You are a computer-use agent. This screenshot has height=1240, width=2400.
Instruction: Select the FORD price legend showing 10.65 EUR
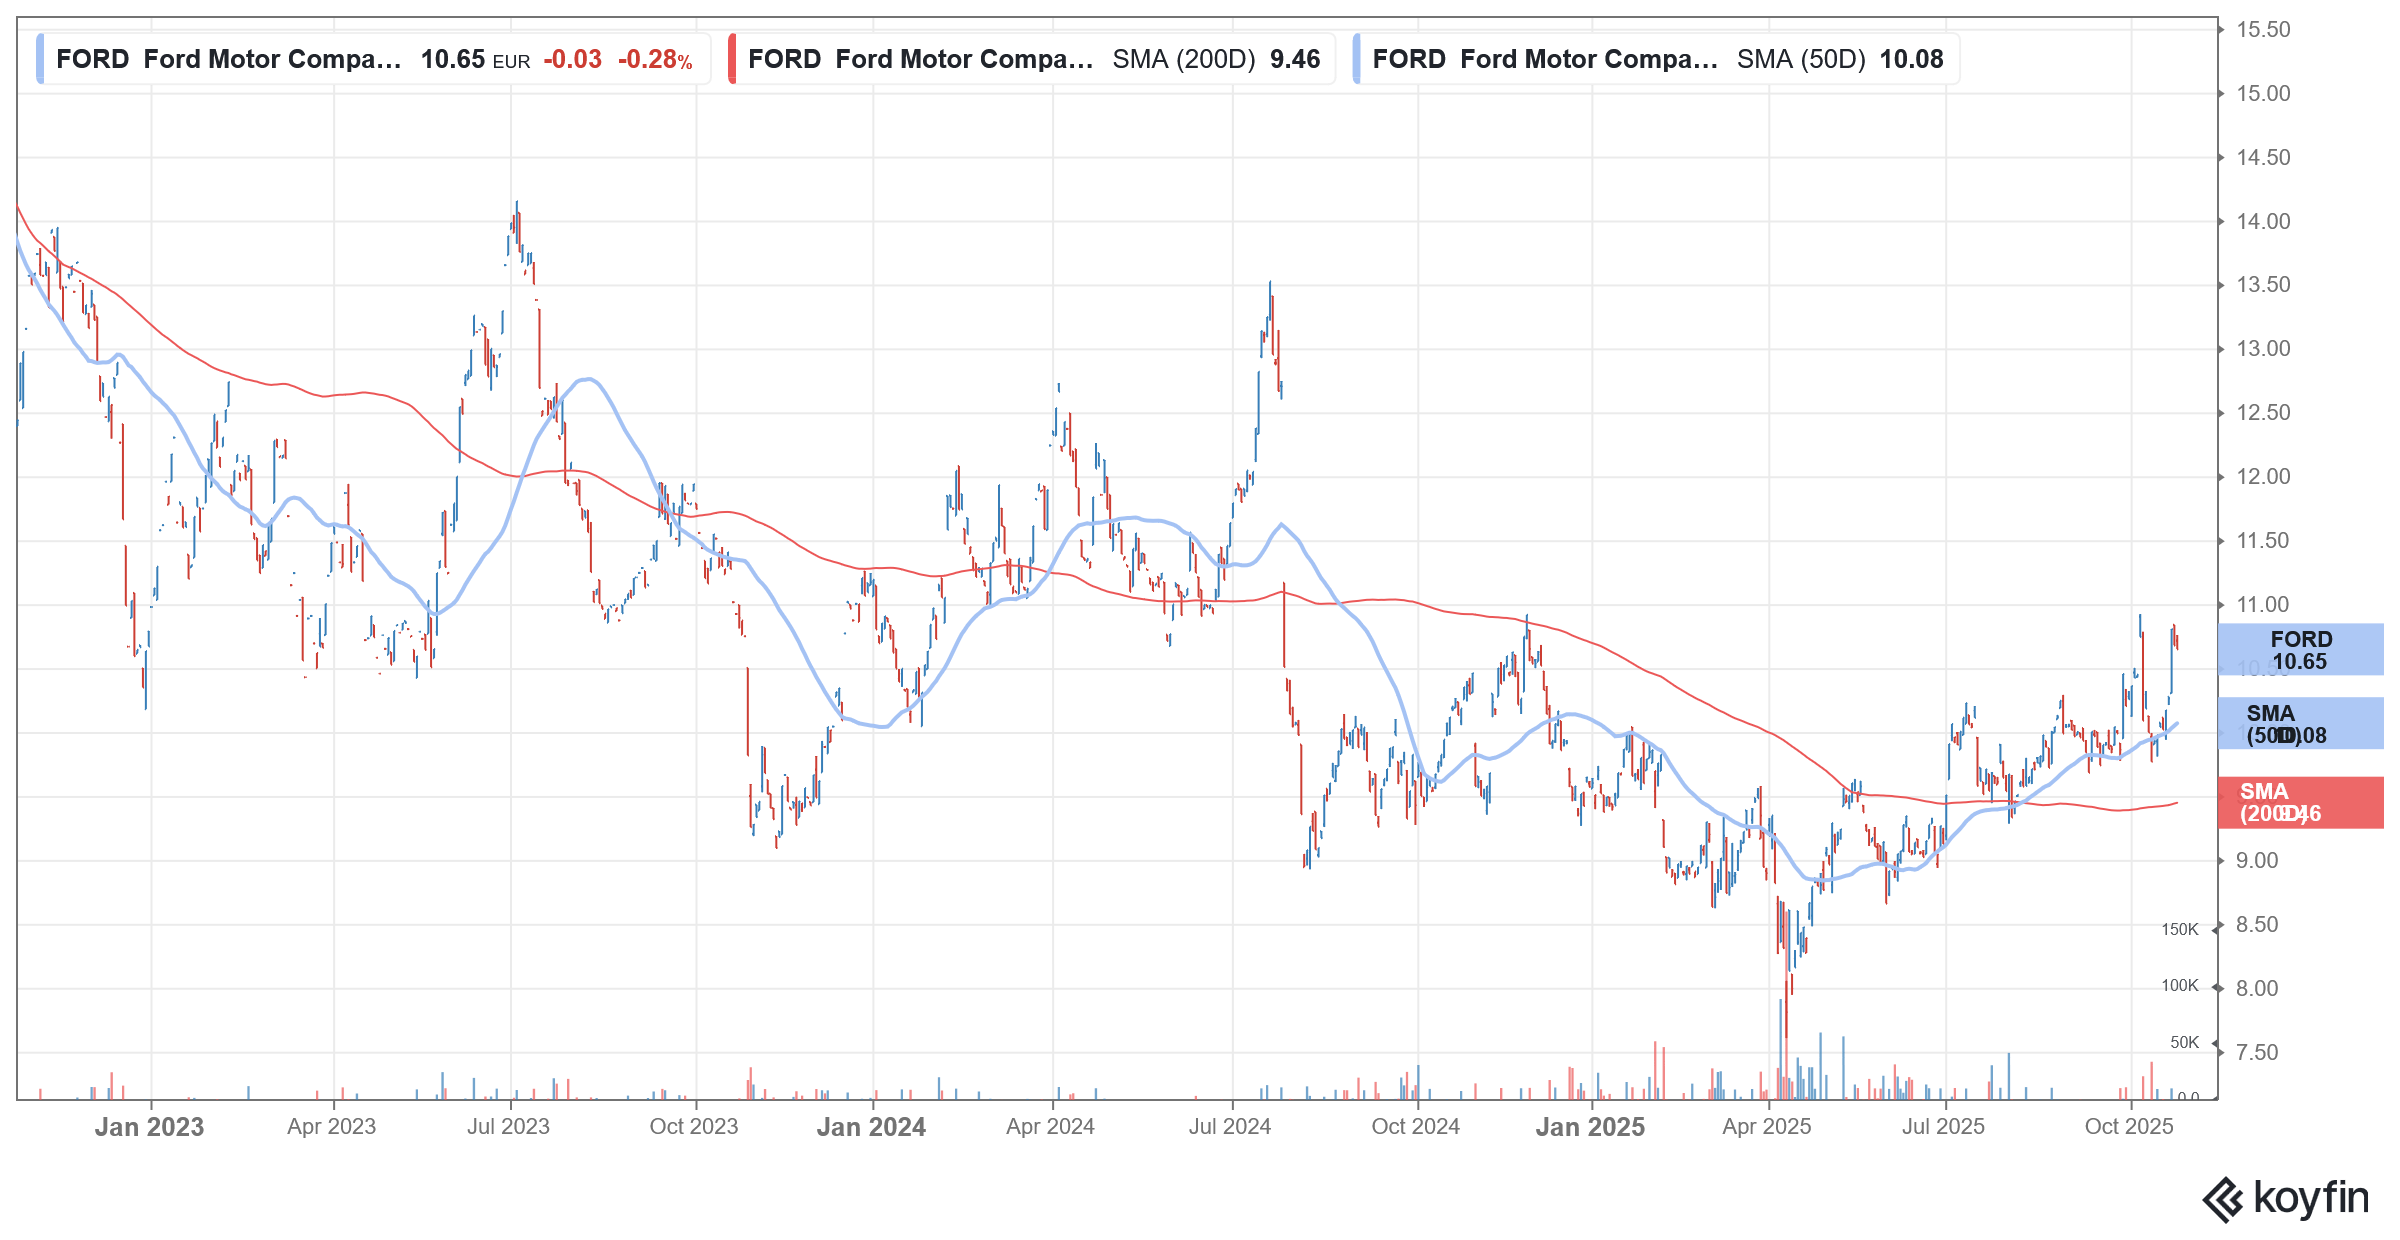pos(373,59)
